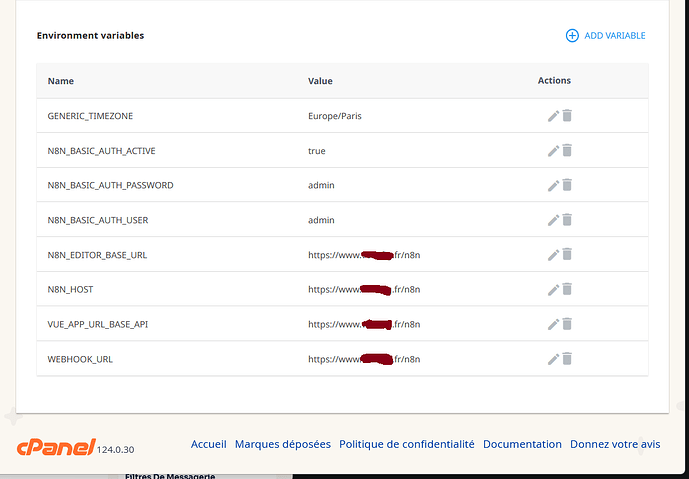The height and width of the screenshot is (479, 689).
Task: Open the Marques déposées link
Action: (283, 444)
